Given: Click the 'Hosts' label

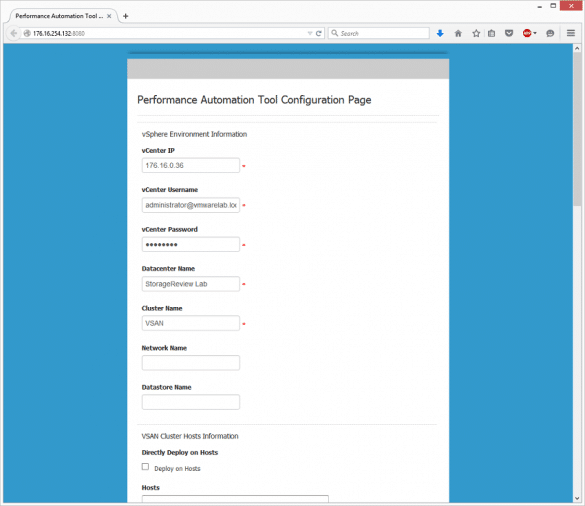Looking at the screenshot, I should pyautogui.click(x=151, y=488).
